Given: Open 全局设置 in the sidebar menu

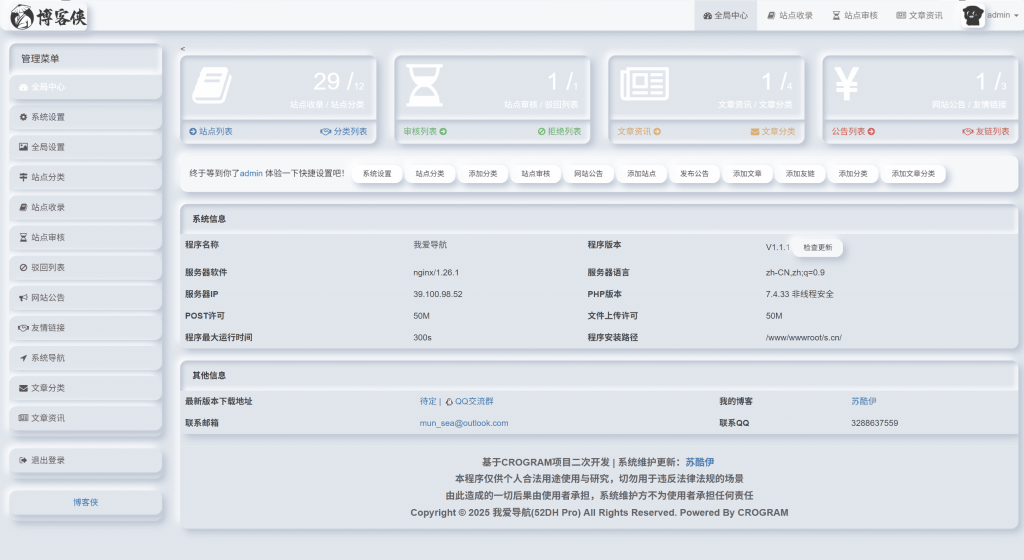Looking at the screenshot, I should coord(86,147).
